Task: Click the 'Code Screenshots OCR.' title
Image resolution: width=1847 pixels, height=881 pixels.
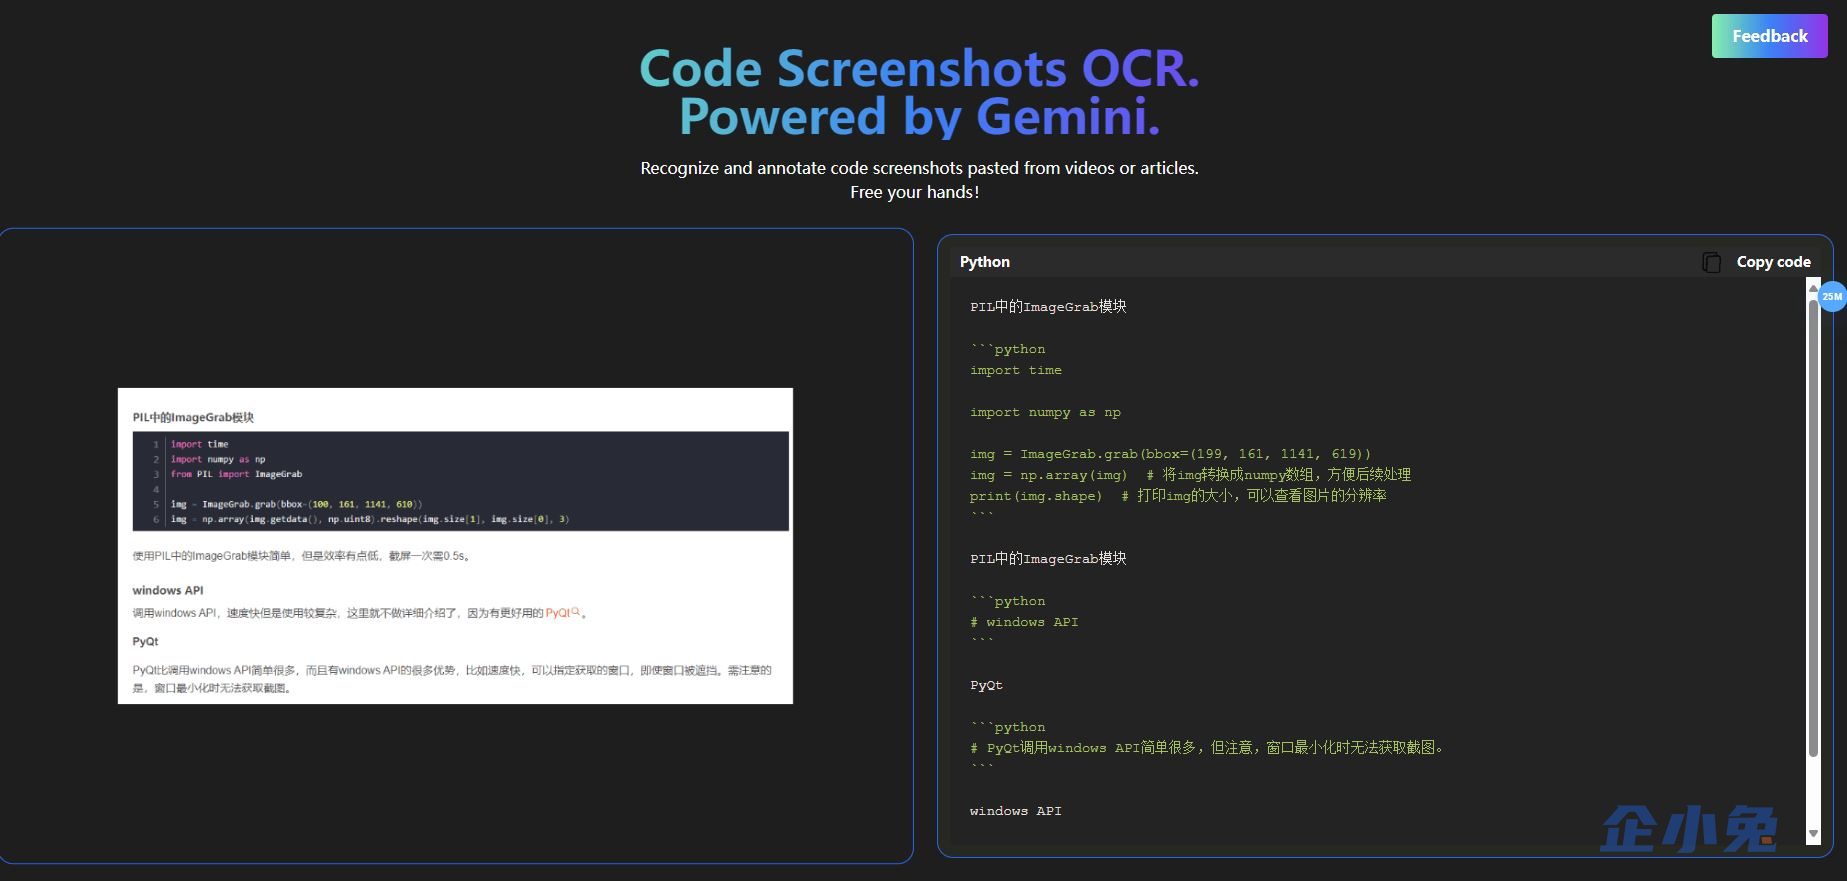Action: (919, 69)
